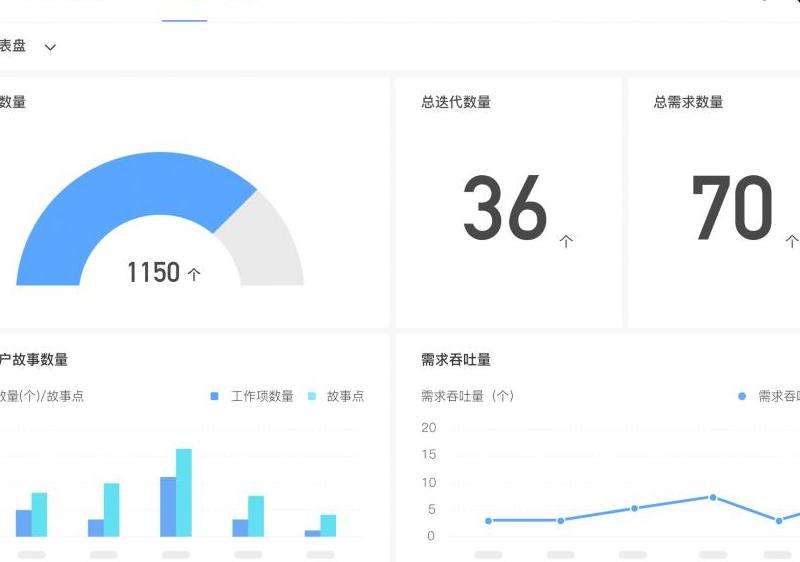Viewport: 800px width, 562px height.
Task: Click the 故事点 legend color square
Action: pyautogui.click(x=312, y=396)
